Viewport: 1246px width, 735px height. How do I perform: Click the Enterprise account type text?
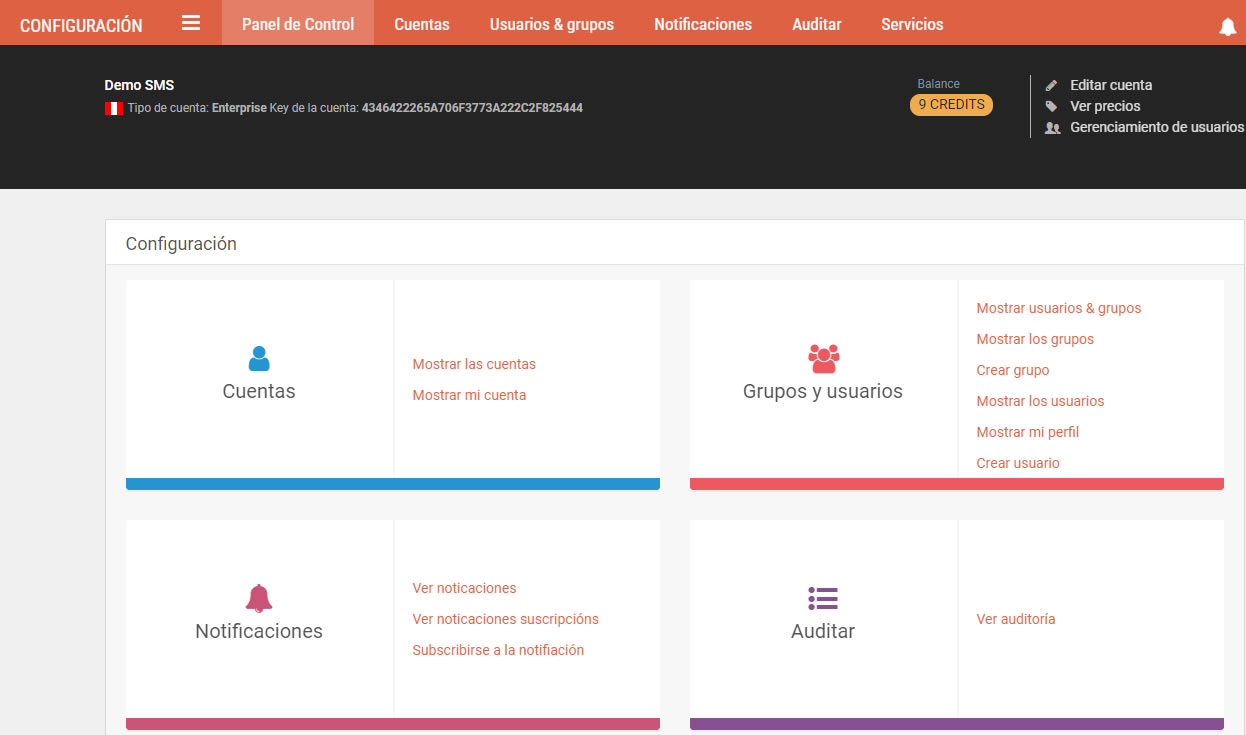239,108
